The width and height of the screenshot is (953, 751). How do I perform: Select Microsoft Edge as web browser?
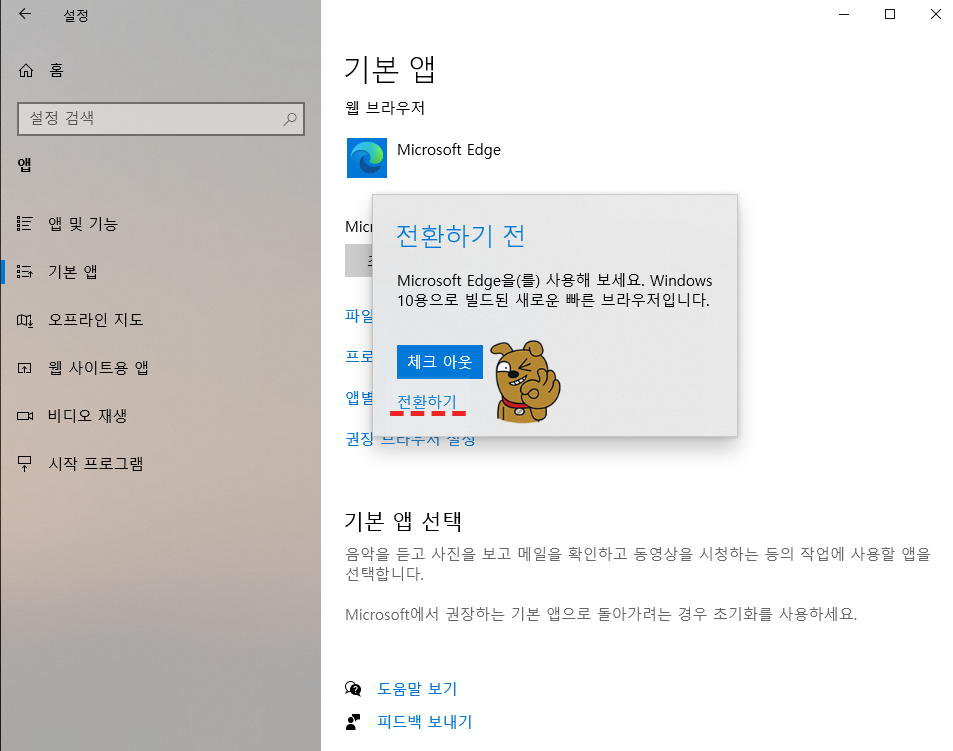point(424,158)
